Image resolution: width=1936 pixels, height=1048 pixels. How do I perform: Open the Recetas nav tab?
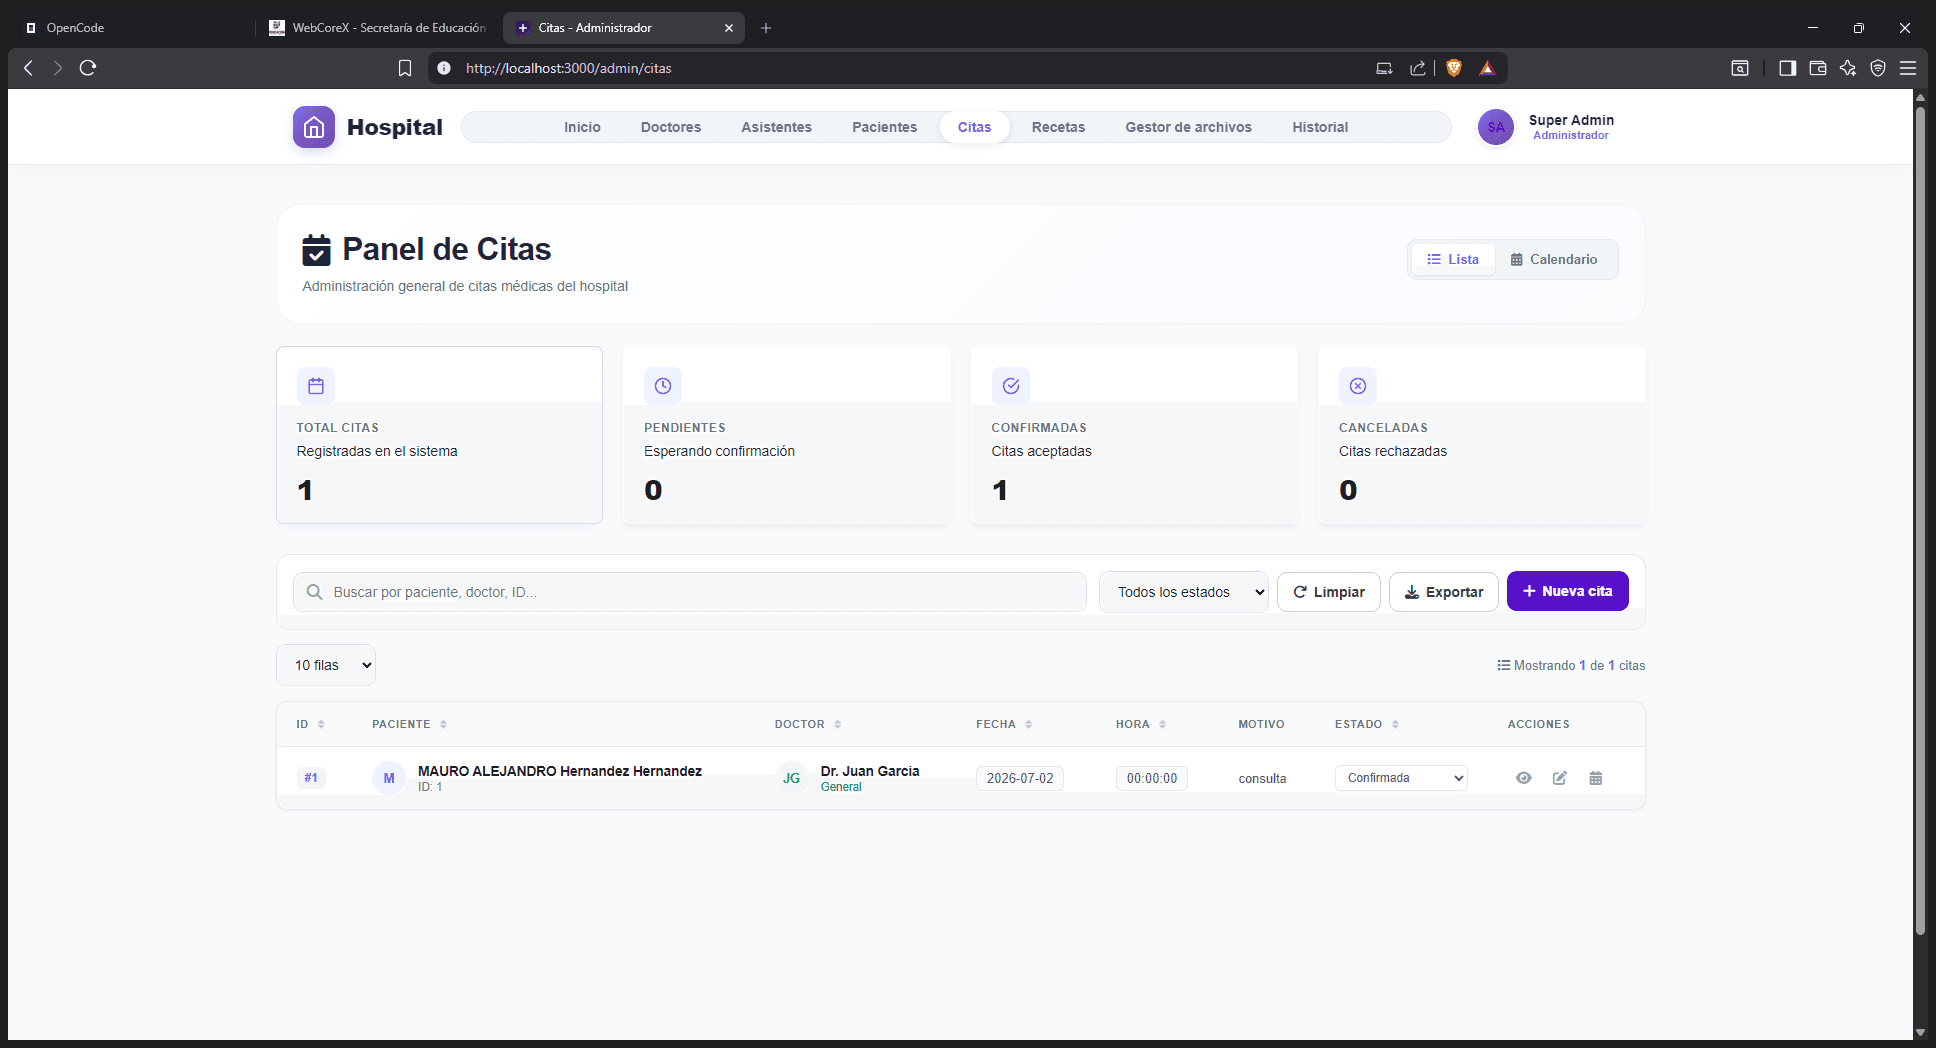point(1058,127)
